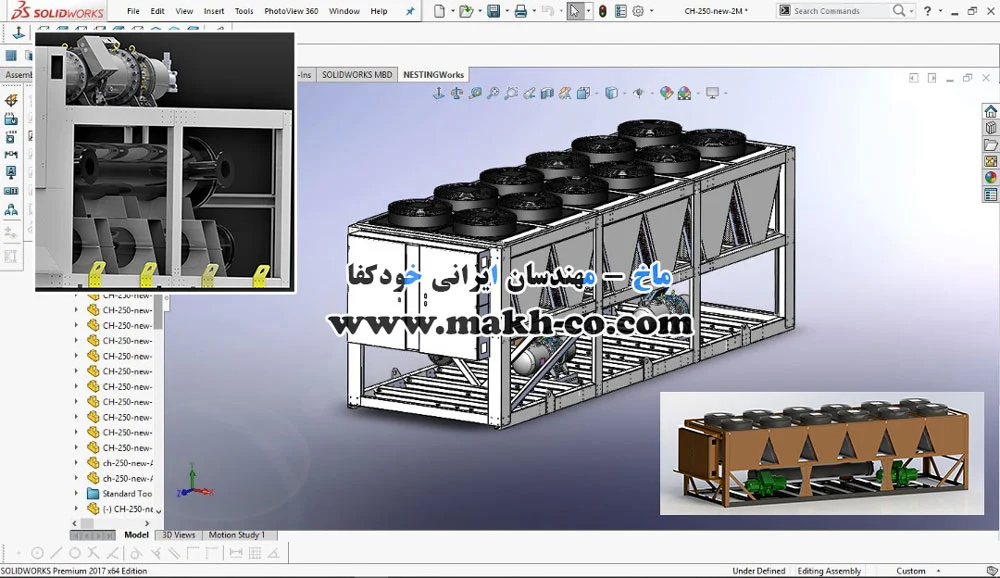Open the Appearances color ball task pane icon
1000x578 pixels.
click(x=990, y=177)
